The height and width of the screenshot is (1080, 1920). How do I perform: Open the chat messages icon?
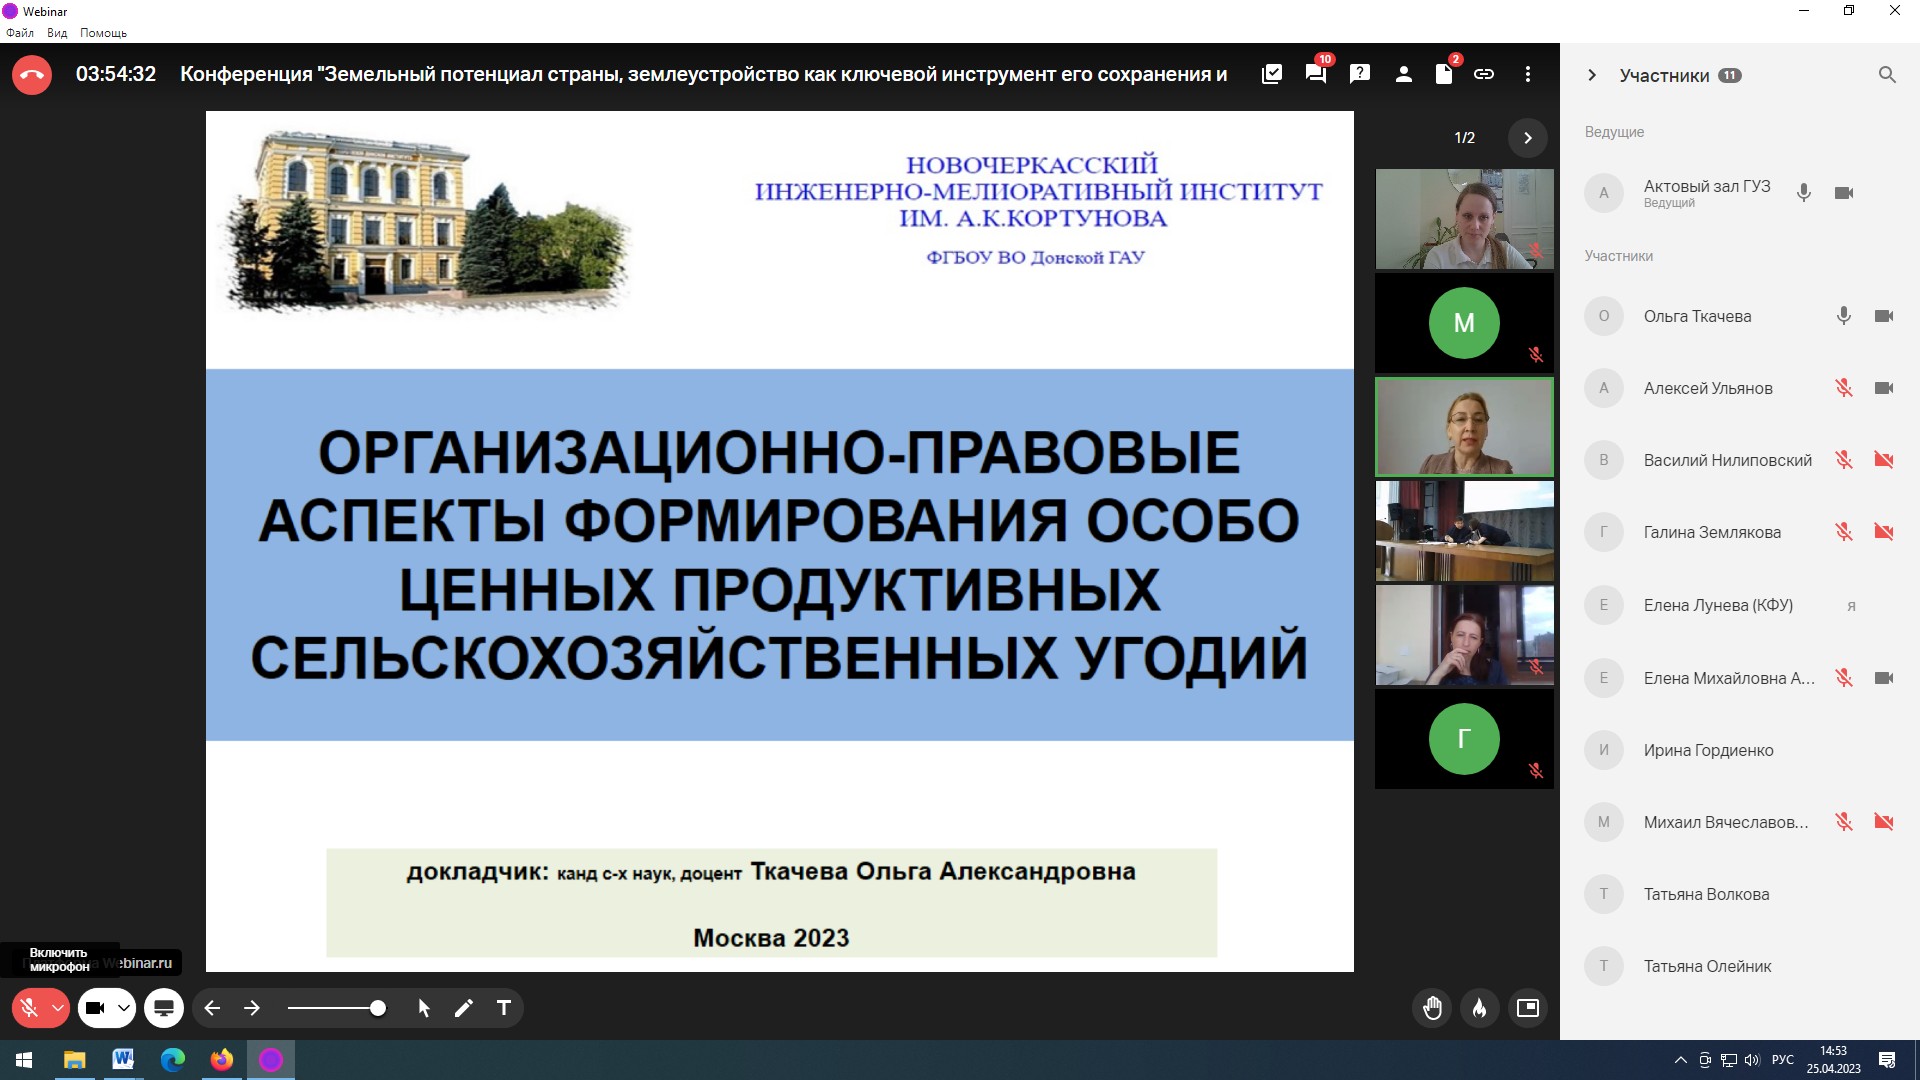(x=1315, y=74)
